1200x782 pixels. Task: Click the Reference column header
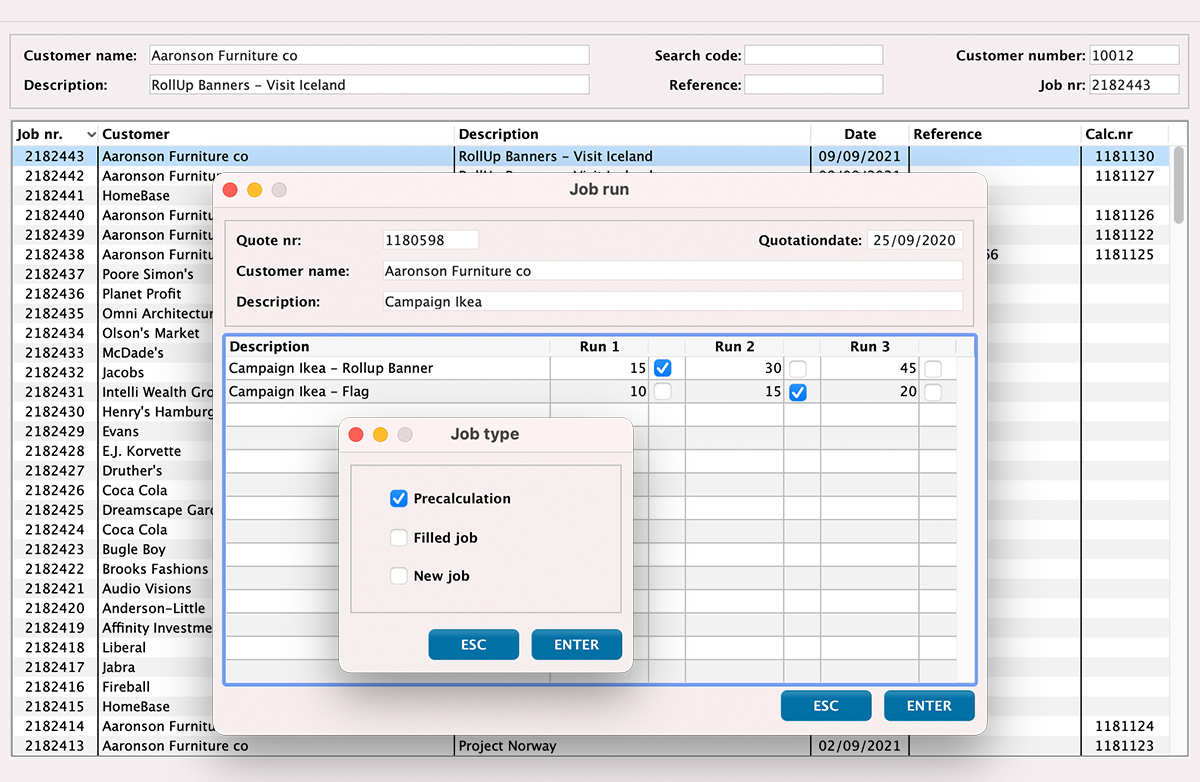(x=995, y=134)
